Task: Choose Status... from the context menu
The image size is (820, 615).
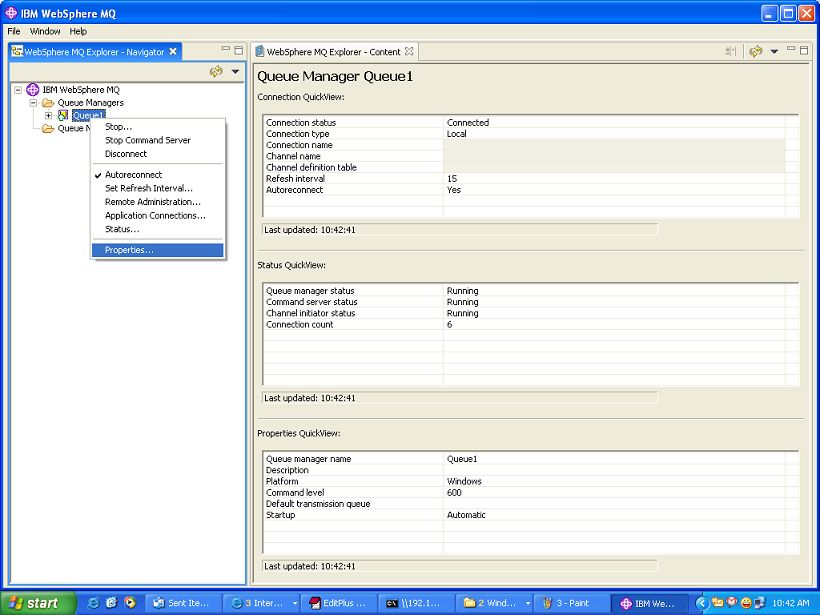Action: pos(157,229)
